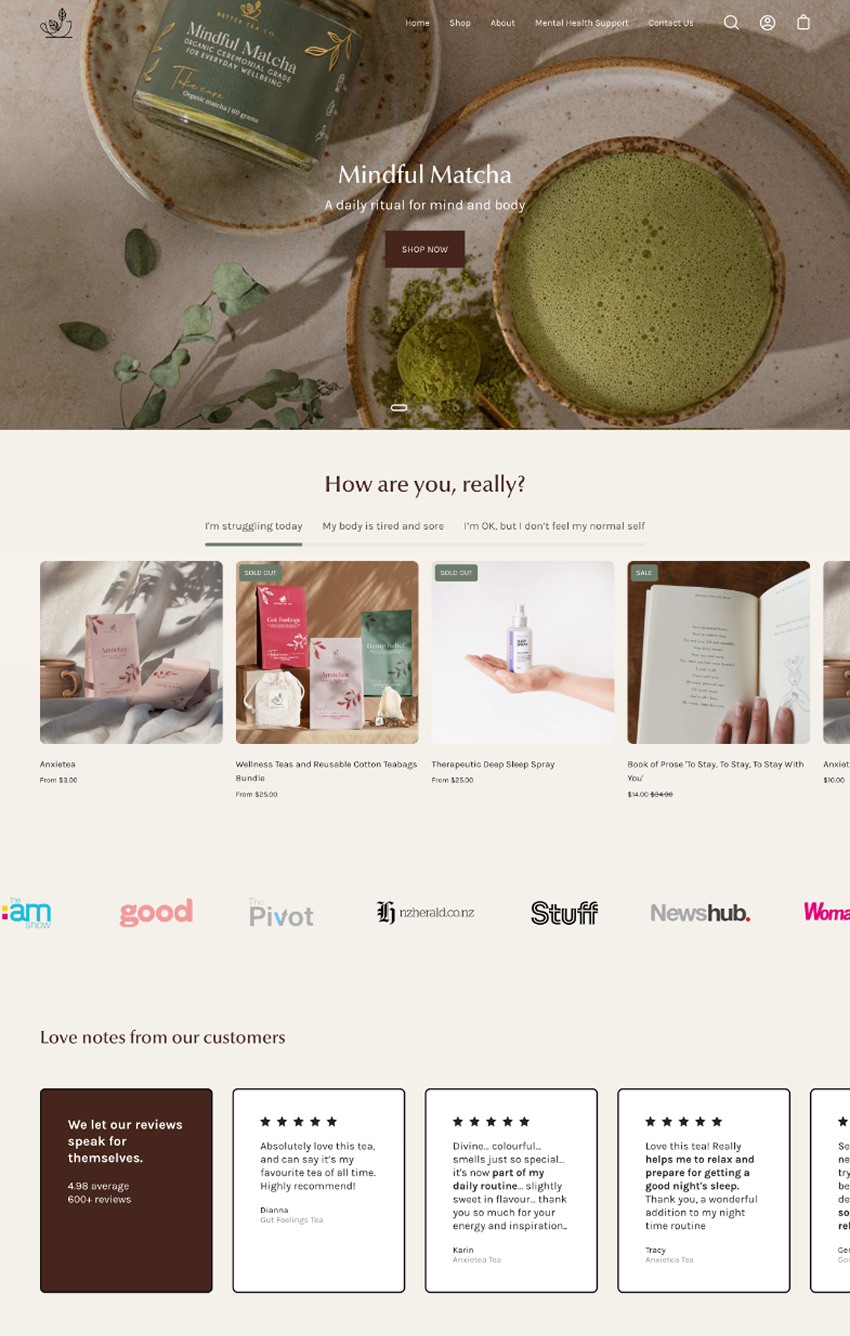
Task: Open the search icon in header
Action: click(731, 23)
